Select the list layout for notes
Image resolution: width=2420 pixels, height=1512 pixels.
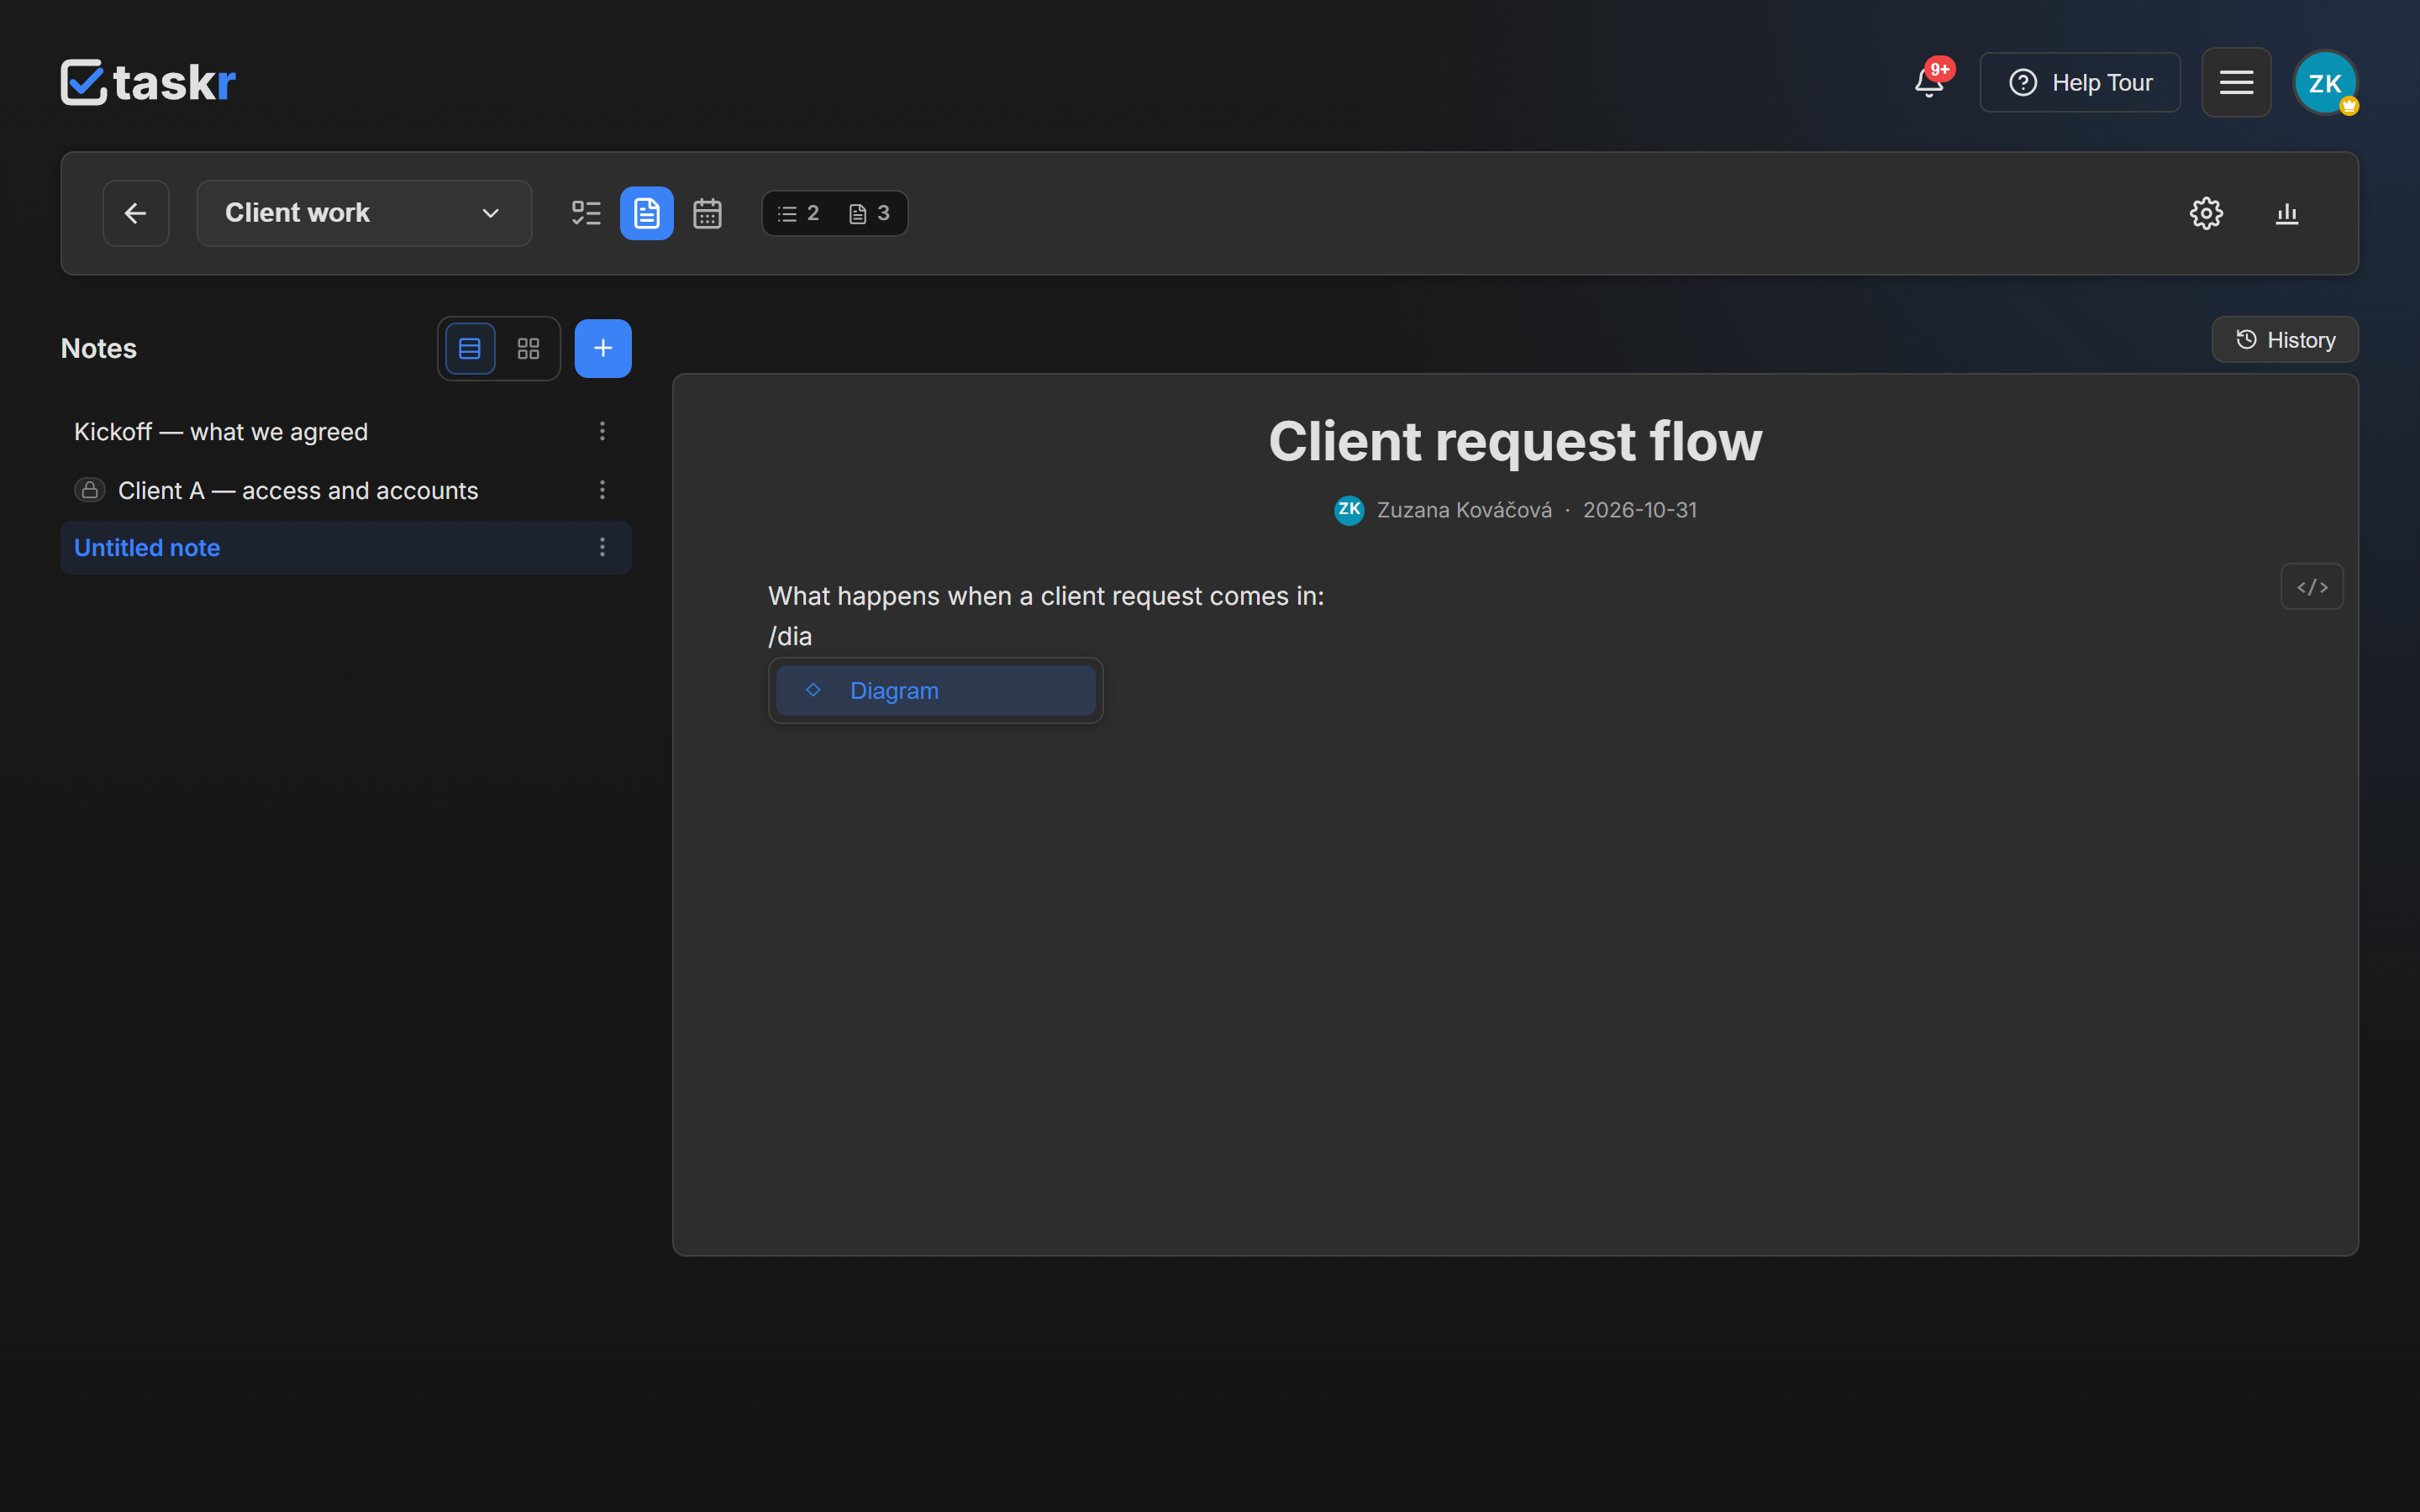(x=470, y=348)
